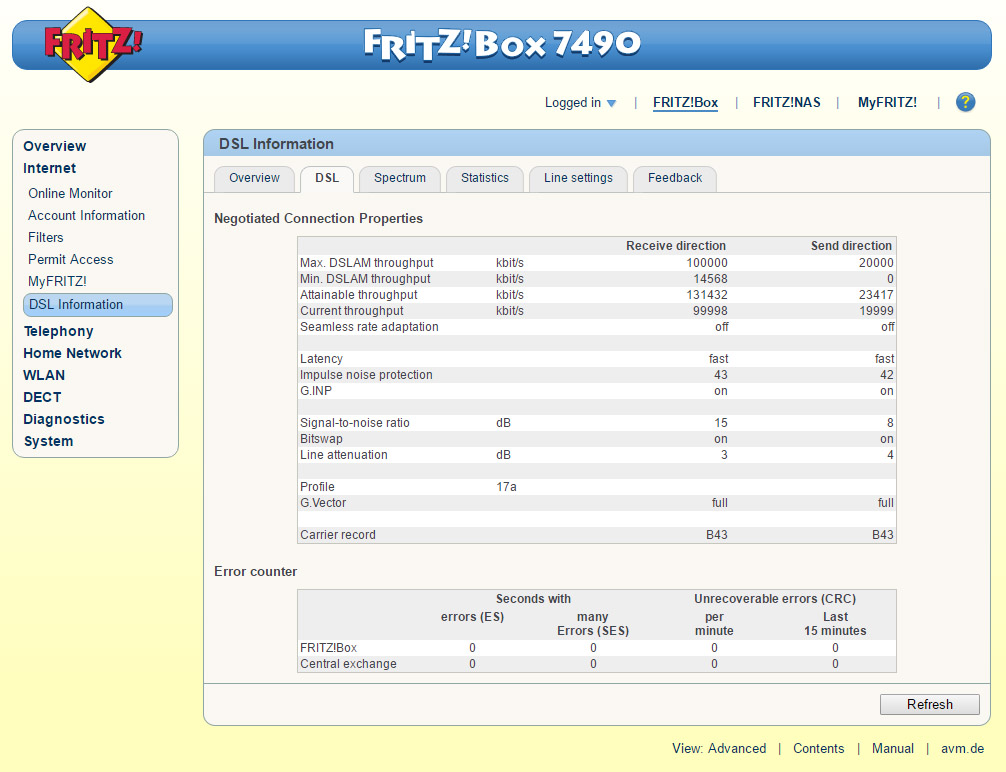This screenshot has width=1006, height=772.
Task: Open the Filters sidebar entry
Action: pyautogui.click(x=46, y=237)
